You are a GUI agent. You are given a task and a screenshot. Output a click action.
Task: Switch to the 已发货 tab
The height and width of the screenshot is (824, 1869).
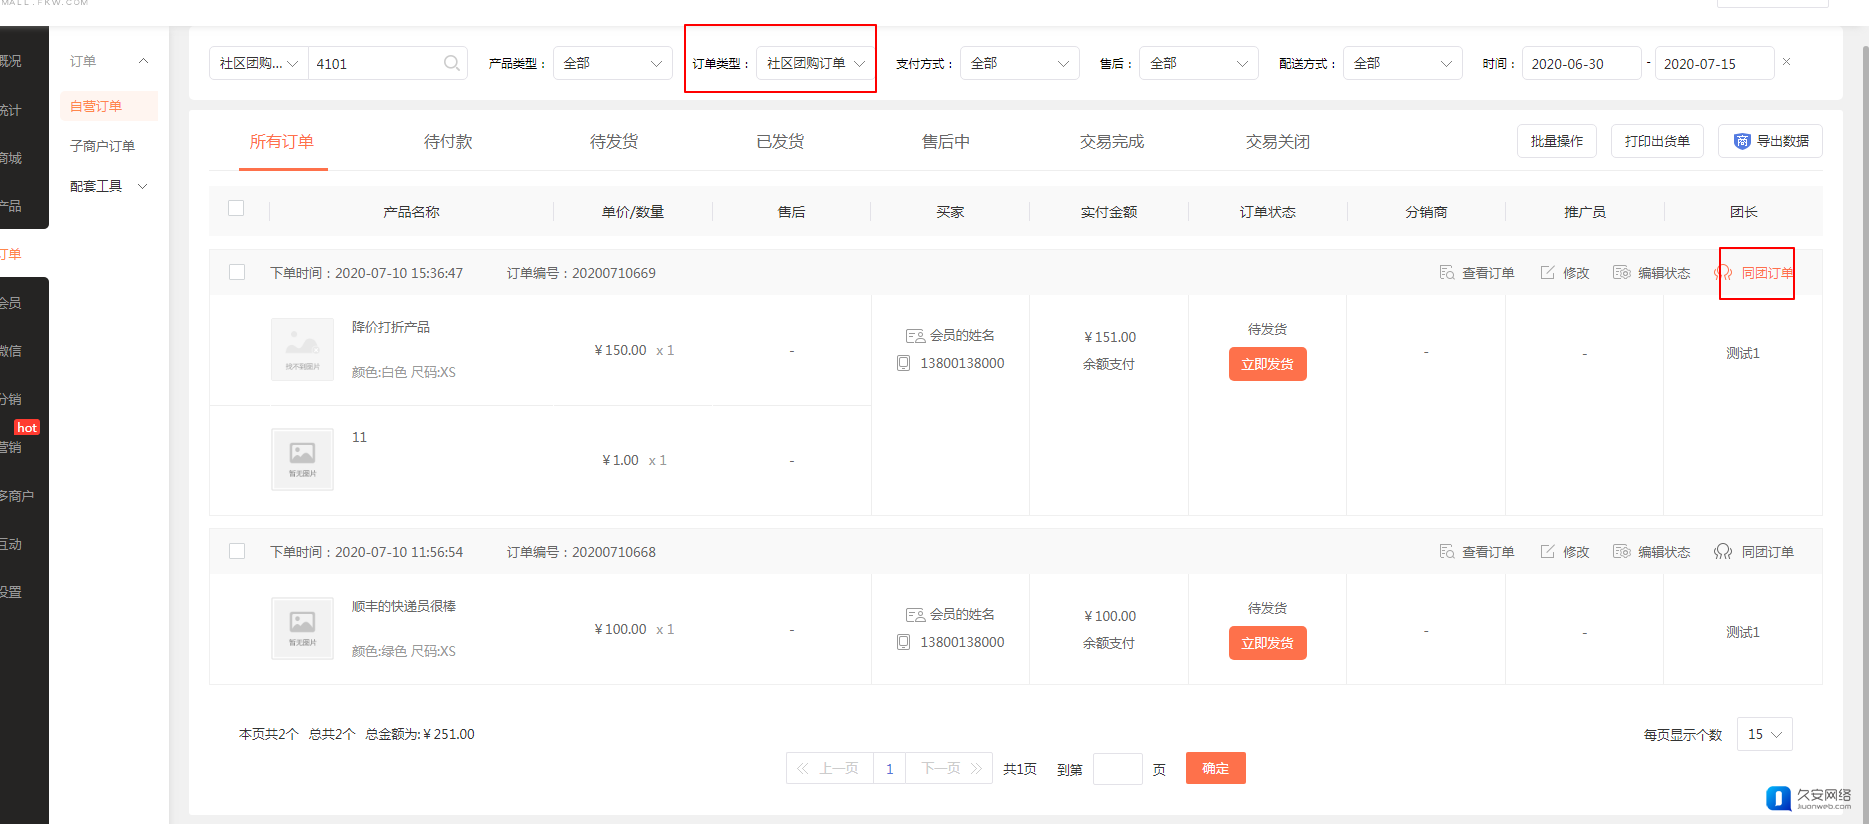[780, 142]
